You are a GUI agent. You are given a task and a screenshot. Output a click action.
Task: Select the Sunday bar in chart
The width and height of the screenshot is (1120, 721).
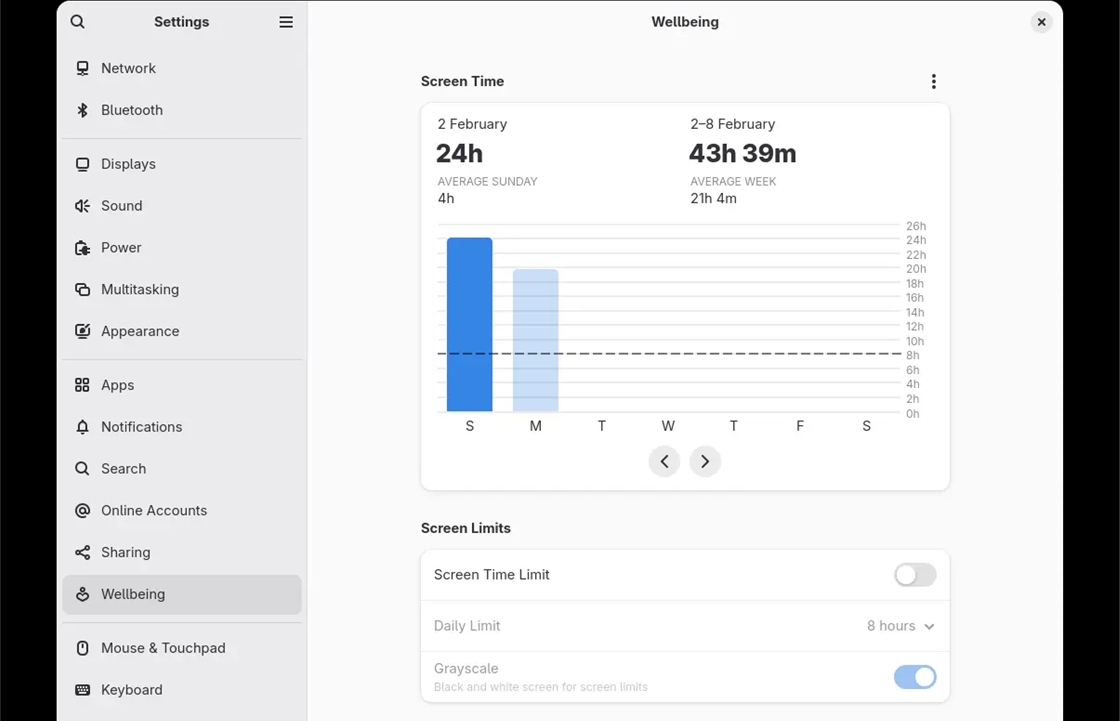coord(469,324)
